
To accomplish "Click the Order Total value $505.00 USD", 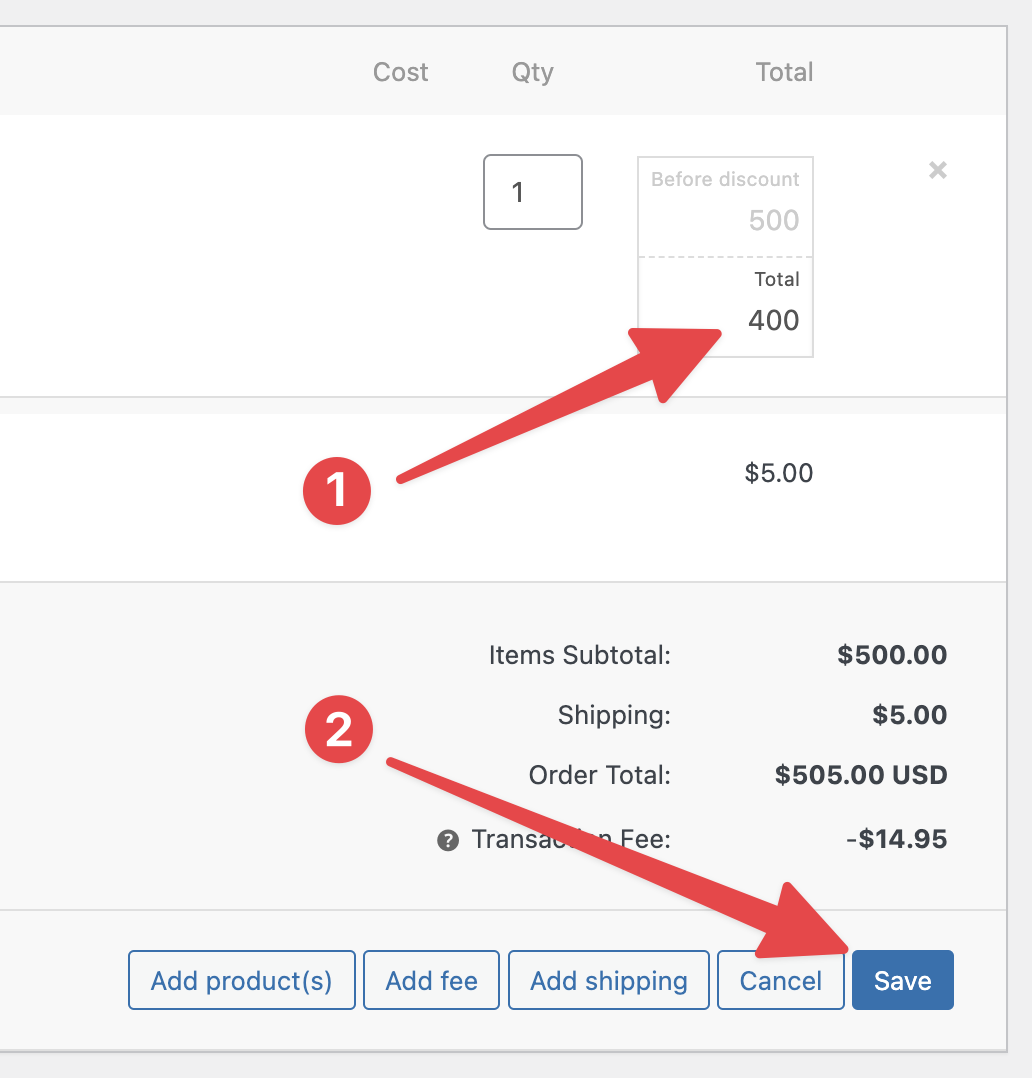I will click(x=861, y=775).
